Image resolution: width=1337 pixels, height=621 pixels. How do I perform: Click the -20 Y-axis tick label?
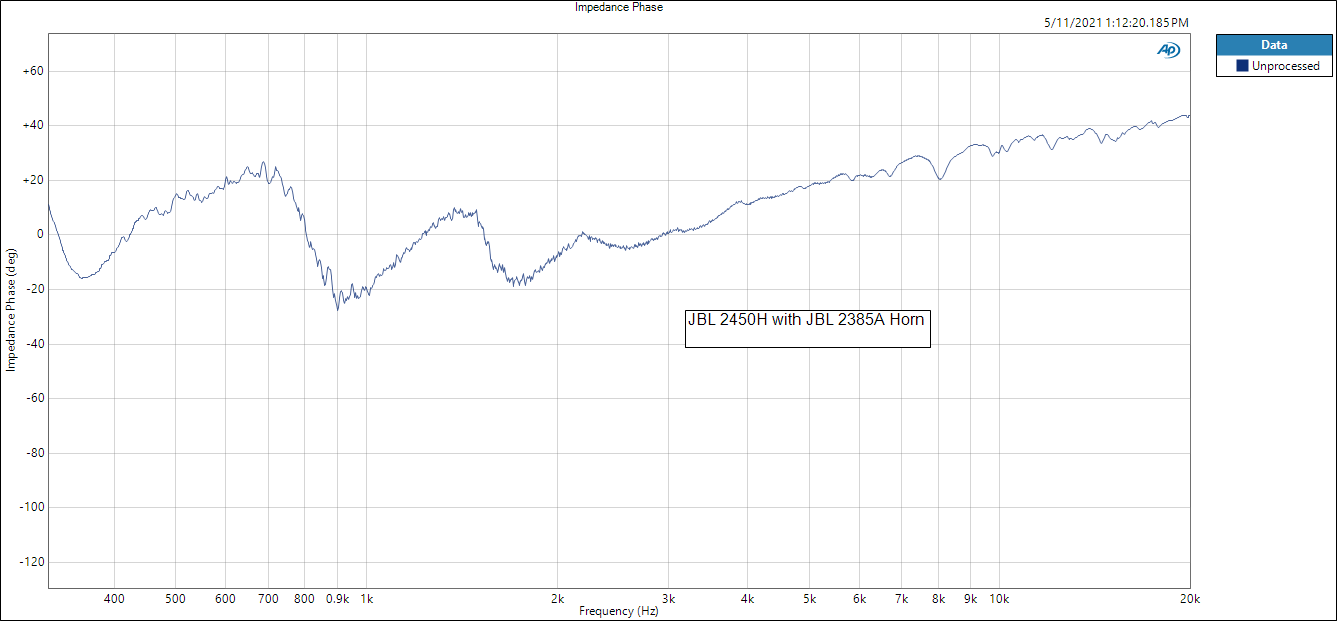click(33, 289)
